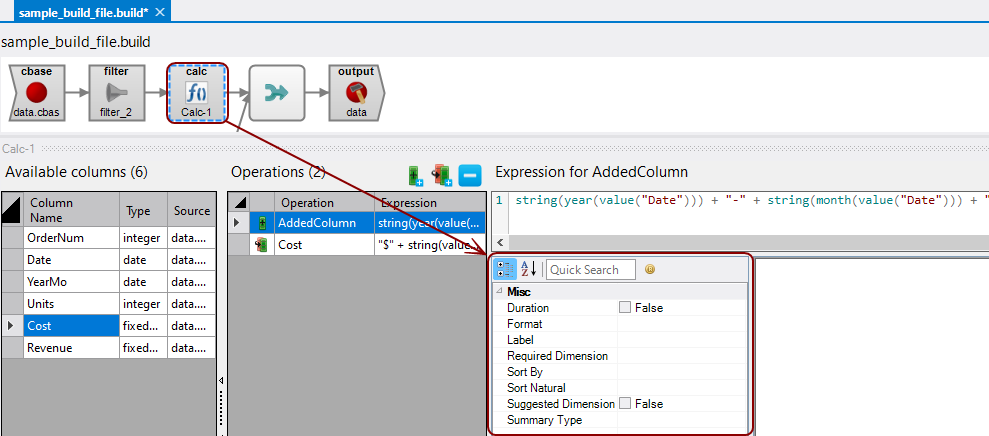Sort properties alphabetically
989x436 pixels.
(530, 269)
